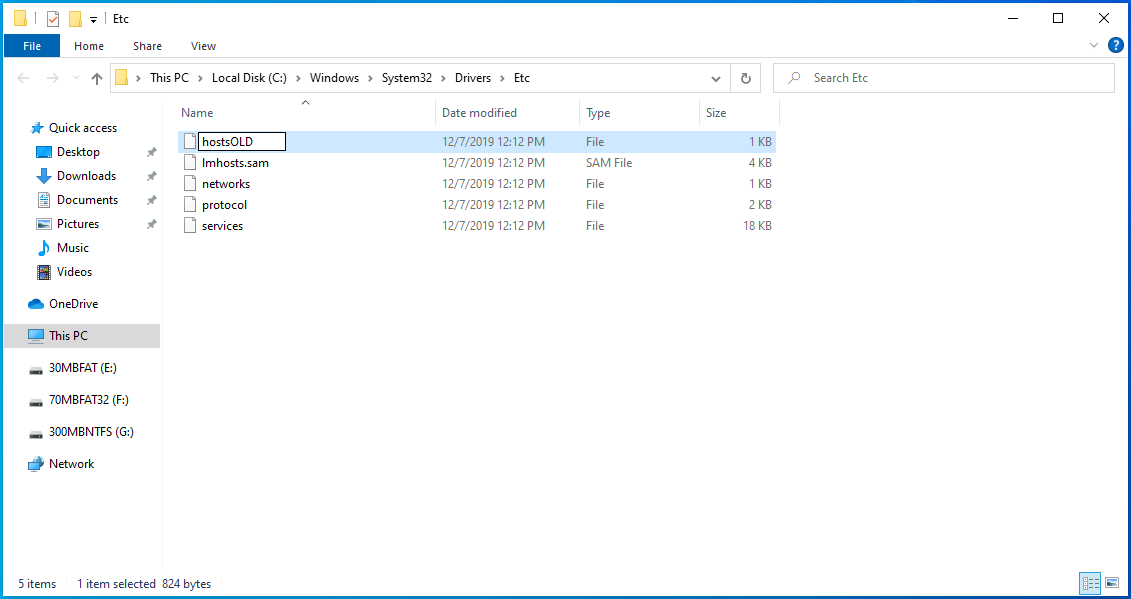Open the File menu
1131x599 pixels.
(32, 45)
